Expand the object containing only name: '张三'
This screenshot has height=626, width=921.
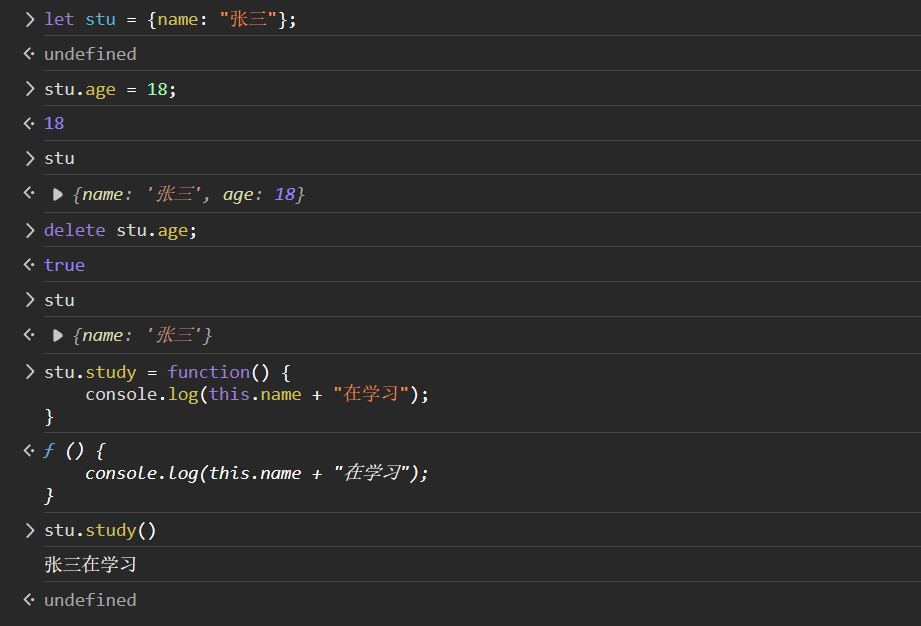(58, 336)
